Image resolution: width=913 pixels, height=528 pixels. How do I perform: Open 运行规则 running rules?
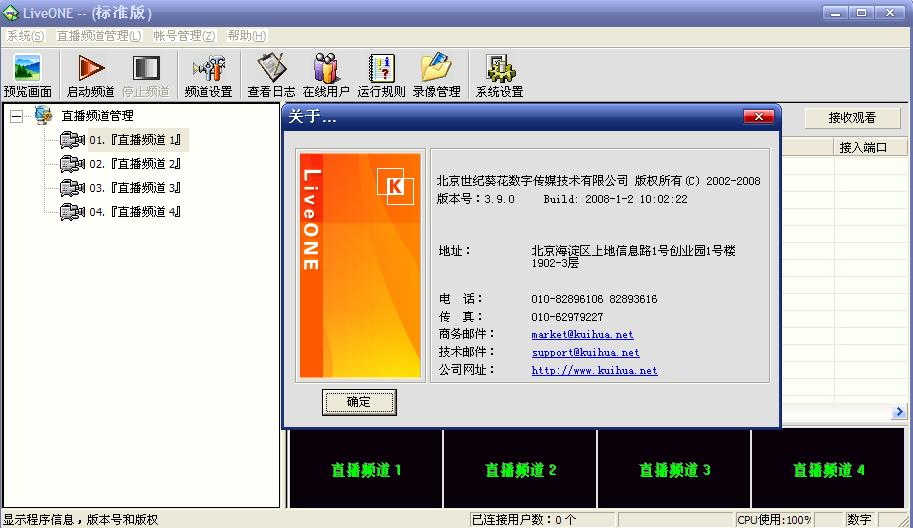(x=381, y=76)
